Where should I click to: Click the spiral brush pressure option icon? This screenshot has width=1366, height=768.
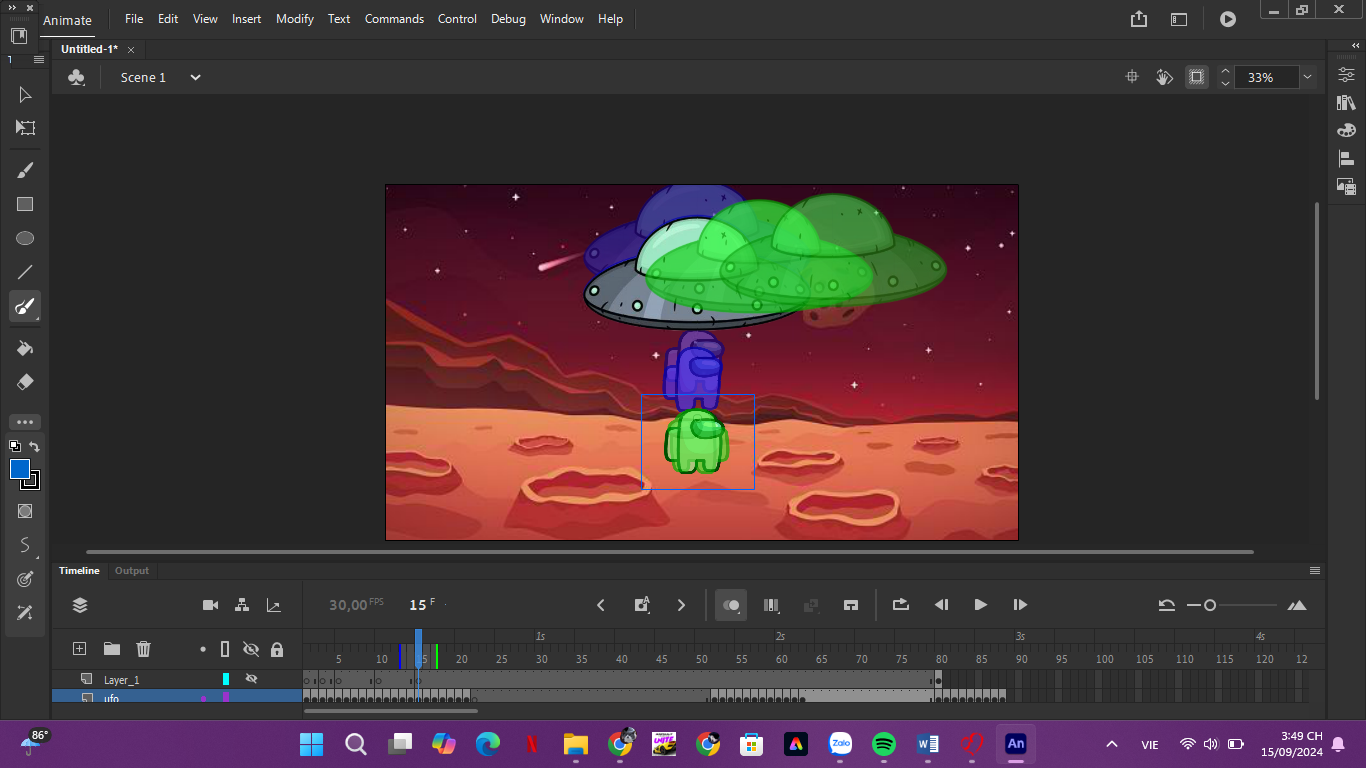pos(25,579)
